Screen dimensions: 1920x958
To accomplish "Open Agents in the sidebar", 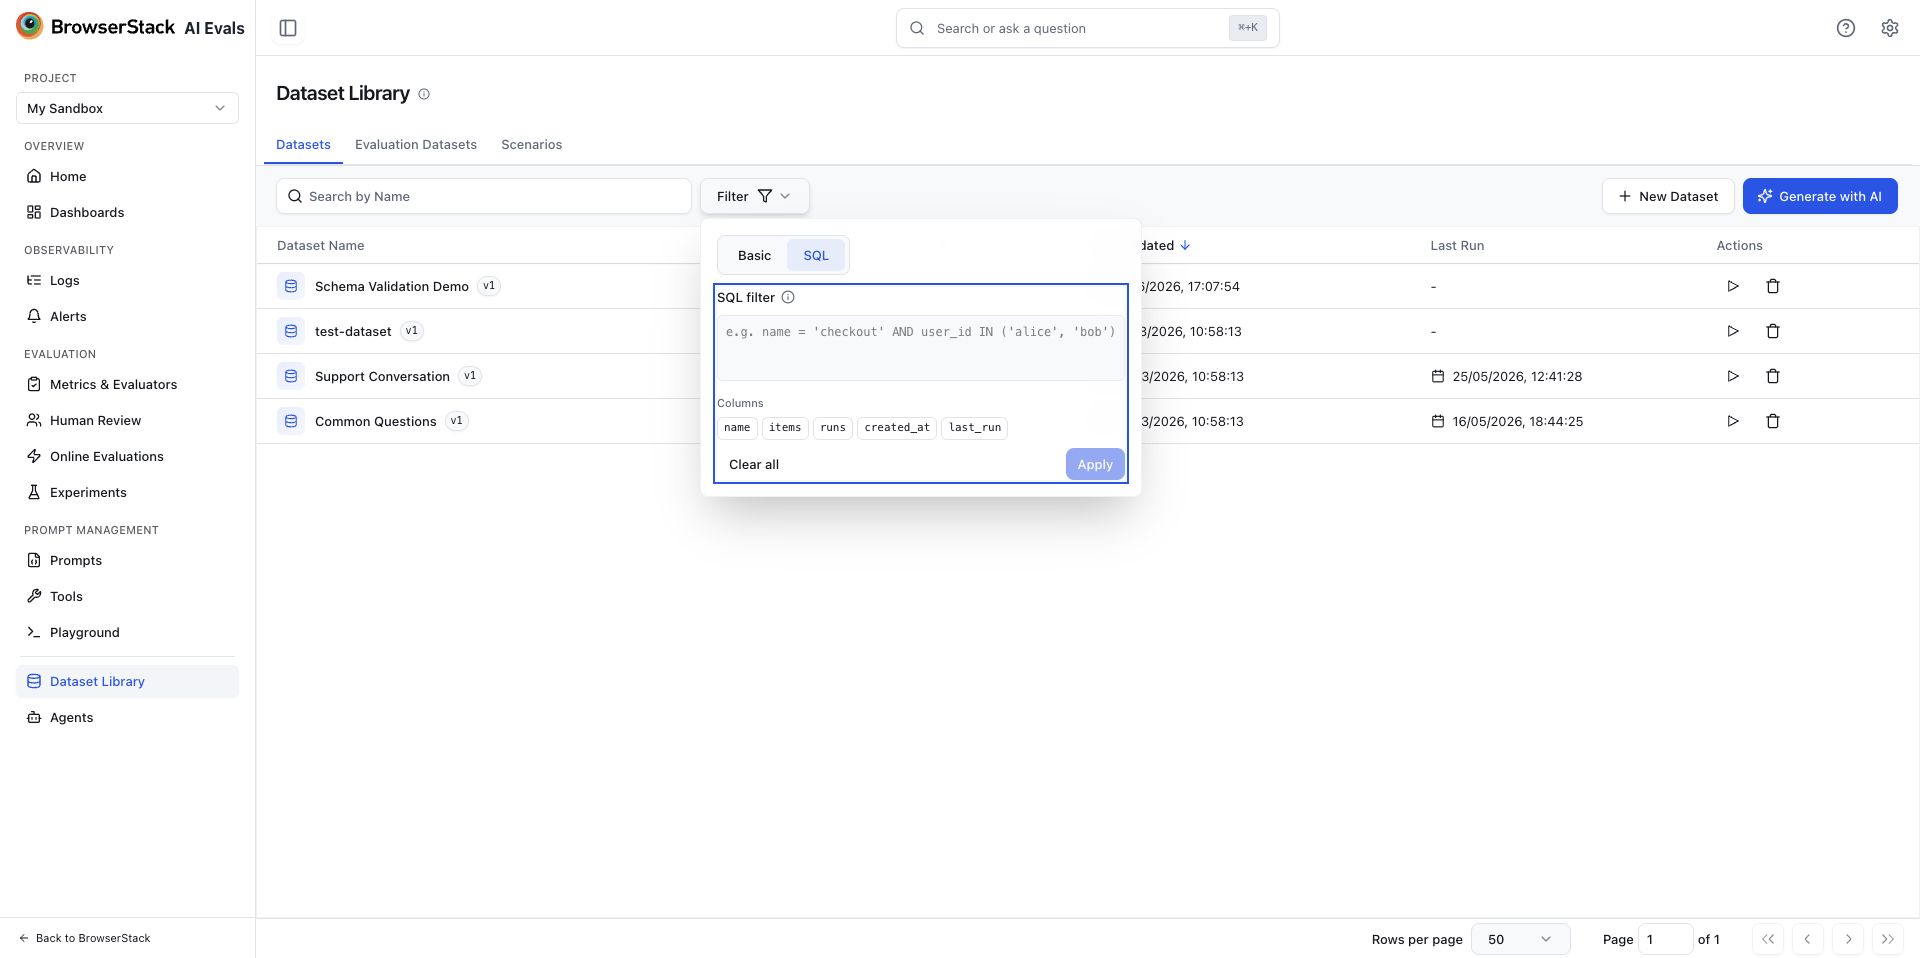I will [127, 717].
